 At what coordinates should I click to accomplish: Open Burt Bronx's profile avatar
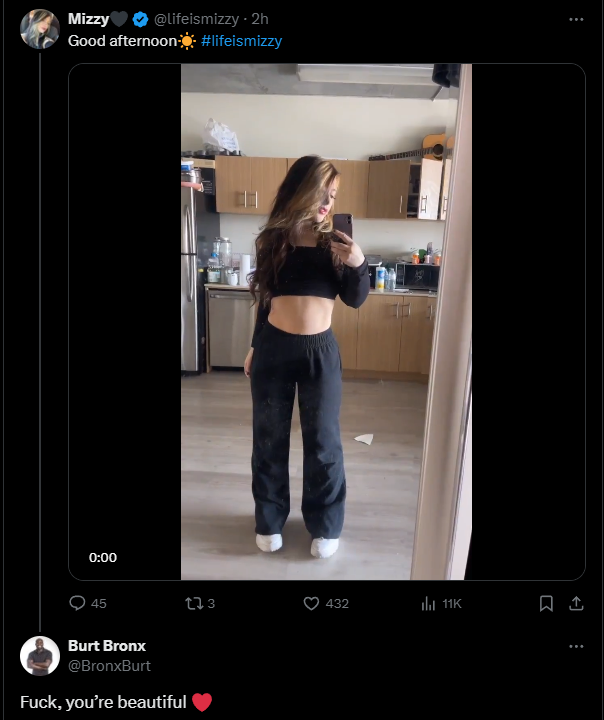point(40,656)
